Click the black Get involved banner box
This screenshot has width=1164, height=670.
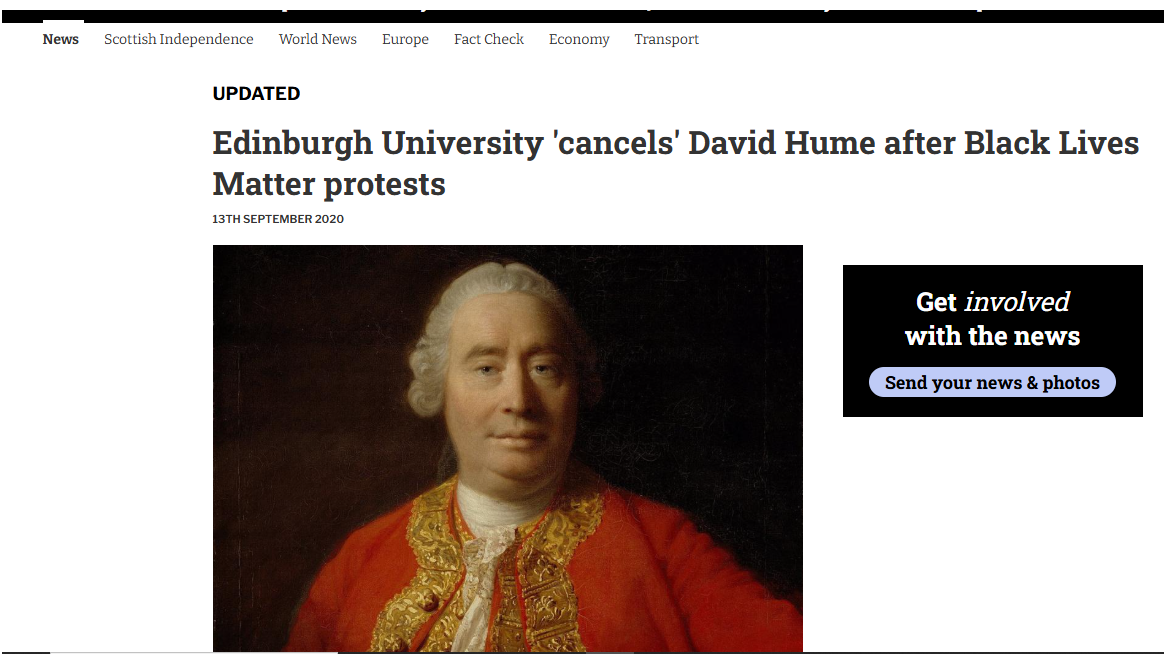click(x=993, y=341)
